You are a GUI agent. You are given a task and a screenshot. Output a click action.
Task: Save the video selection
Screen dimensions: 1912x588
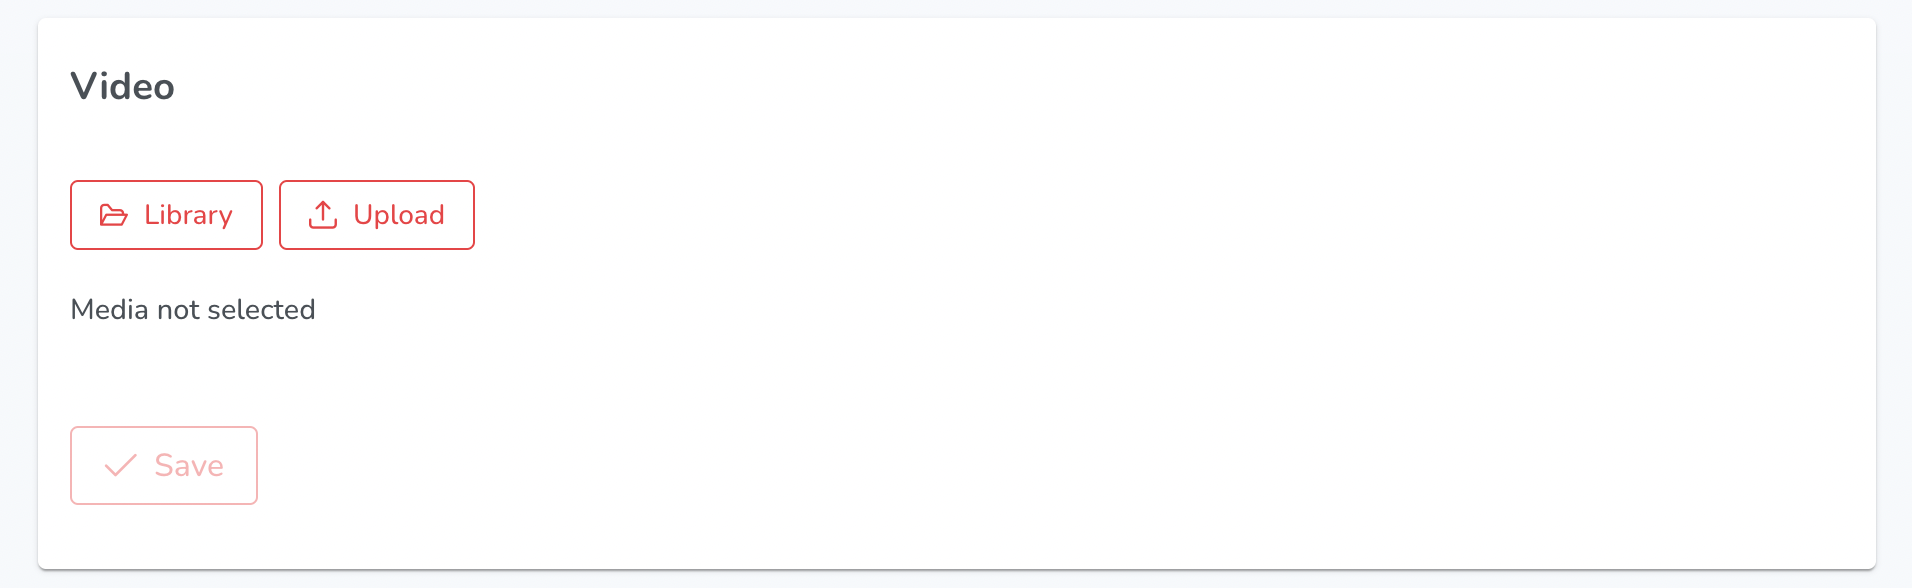(164, 465)
